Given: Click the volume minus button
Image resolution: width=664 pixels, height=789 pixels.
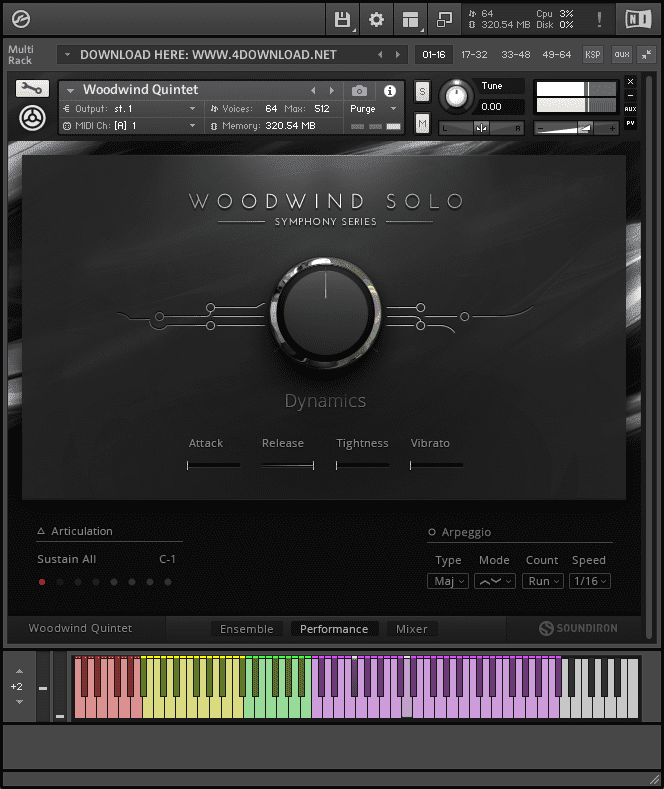Looking at the screenshot, I should click(x=541, y=129).
